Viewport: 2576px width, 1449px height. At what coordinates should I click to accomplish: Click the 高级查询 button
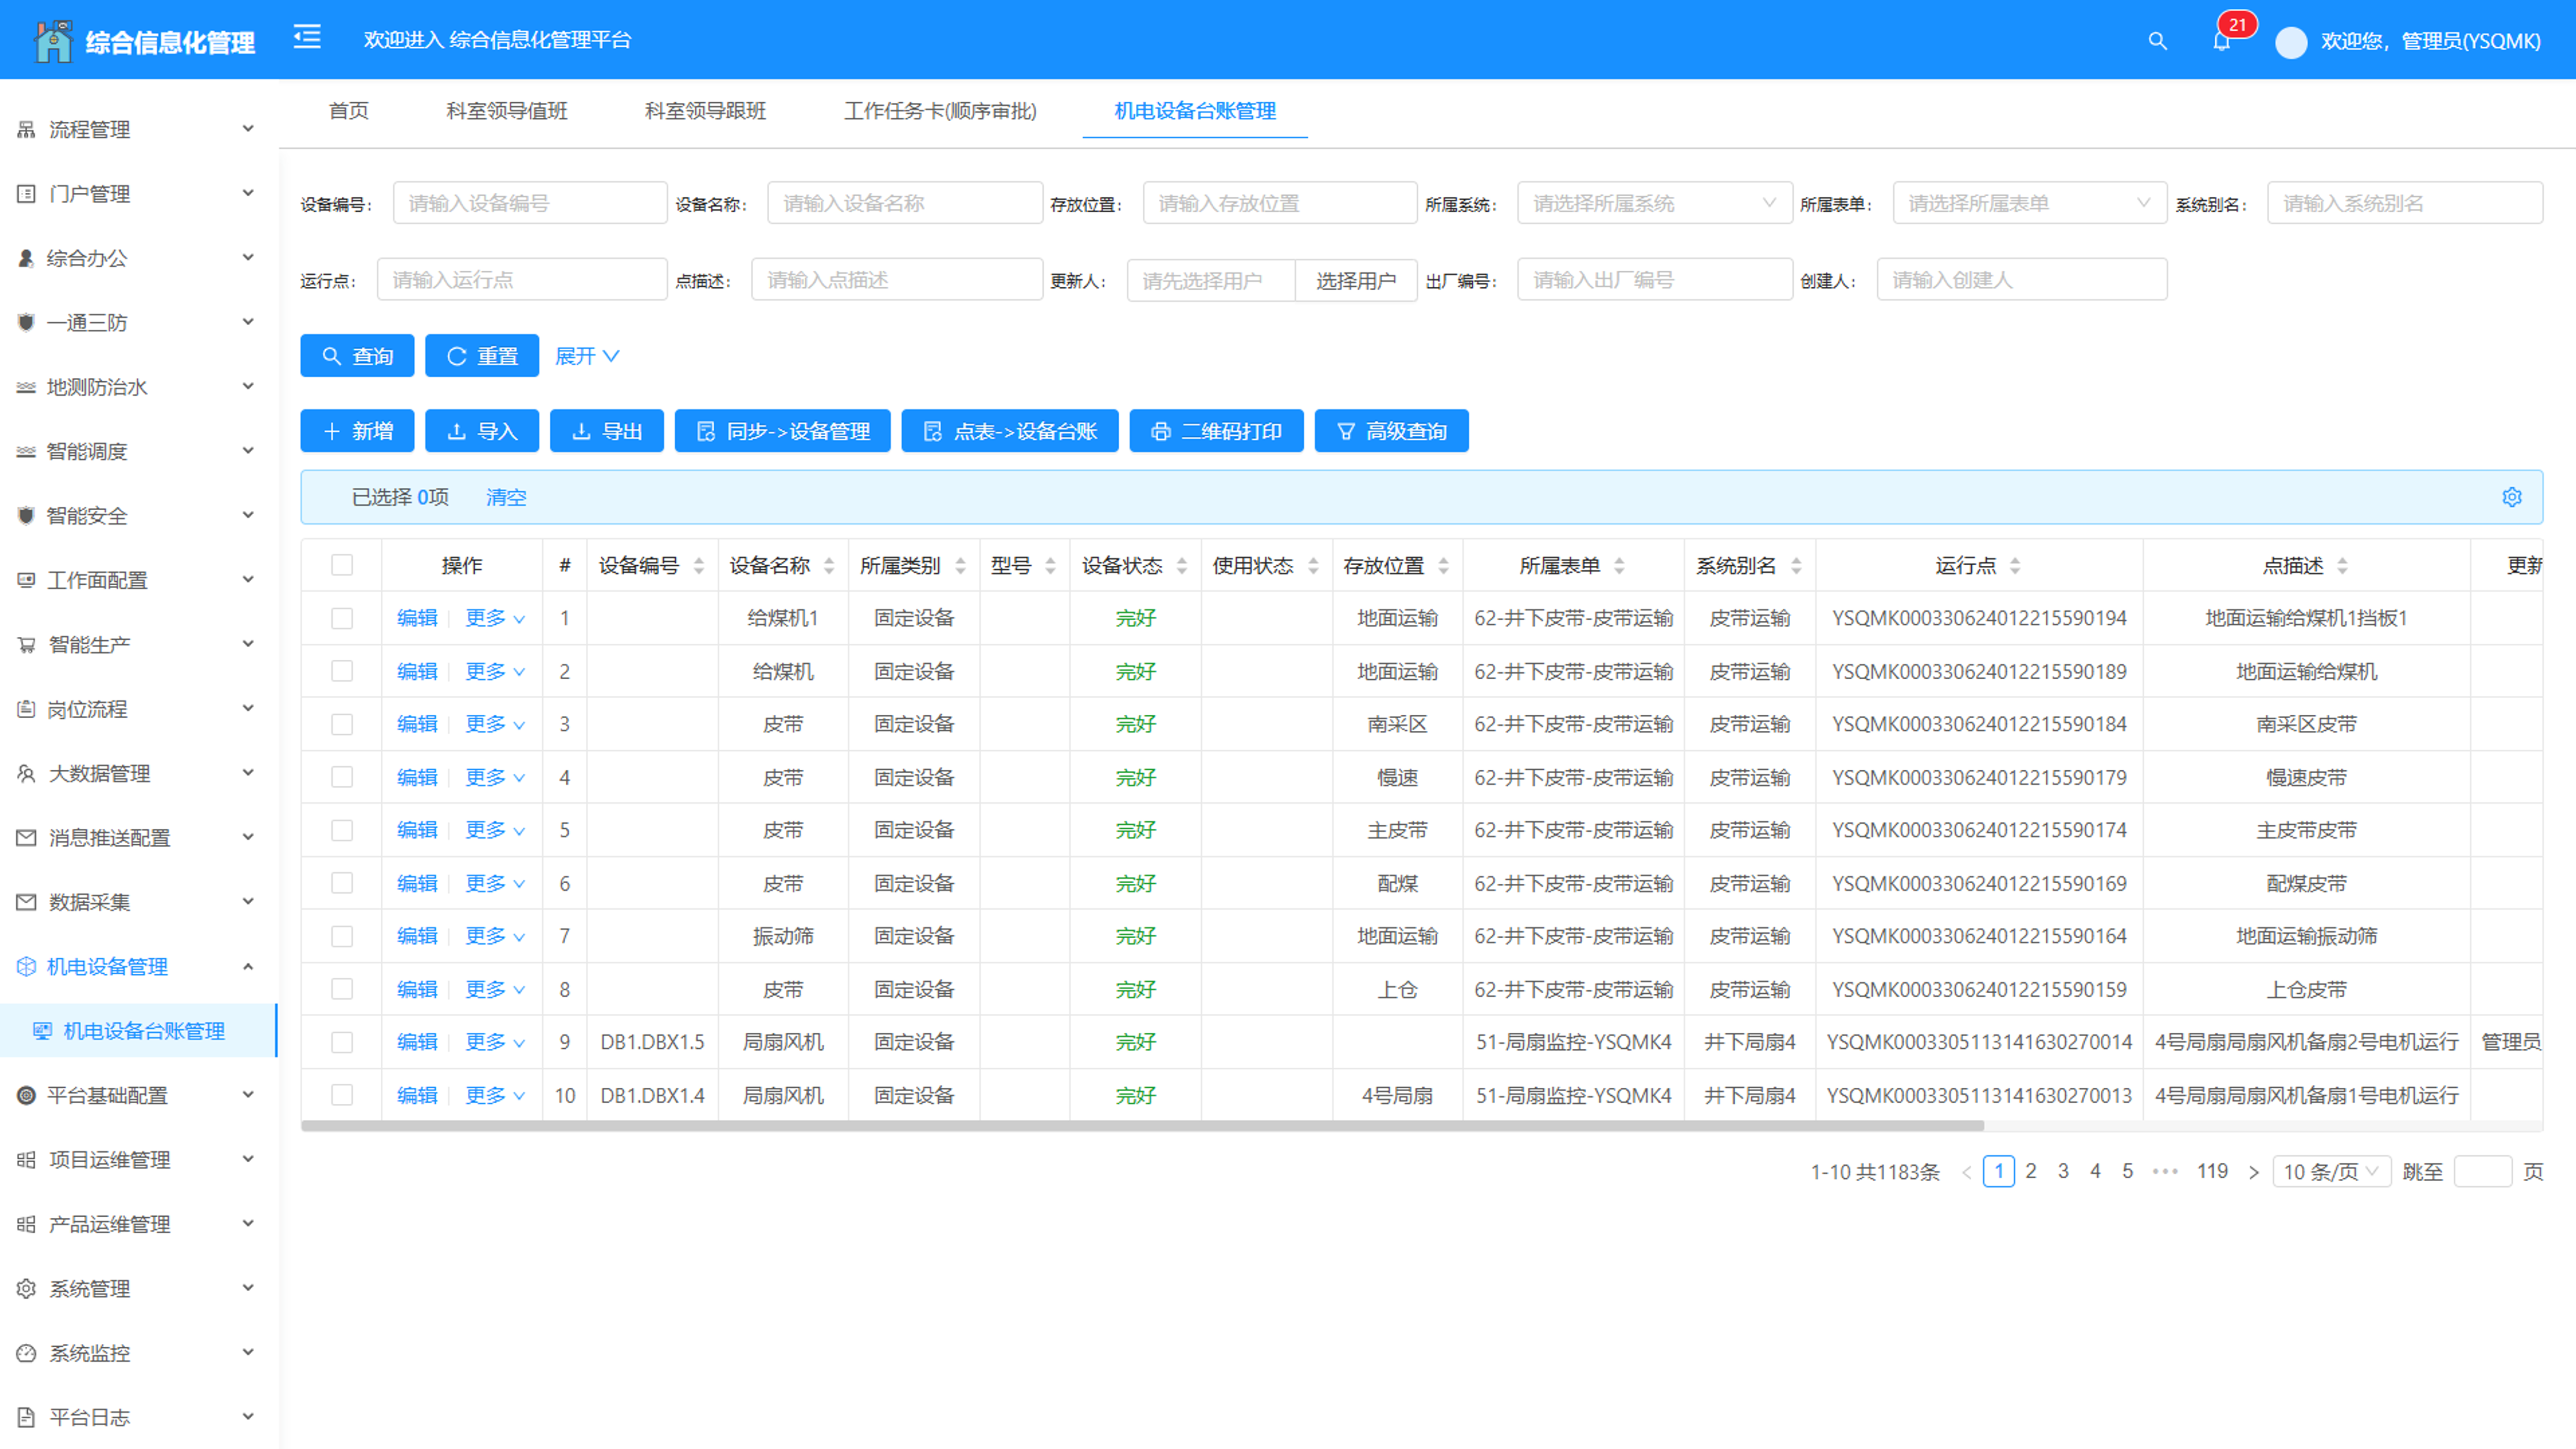[x=1392, y=431]
